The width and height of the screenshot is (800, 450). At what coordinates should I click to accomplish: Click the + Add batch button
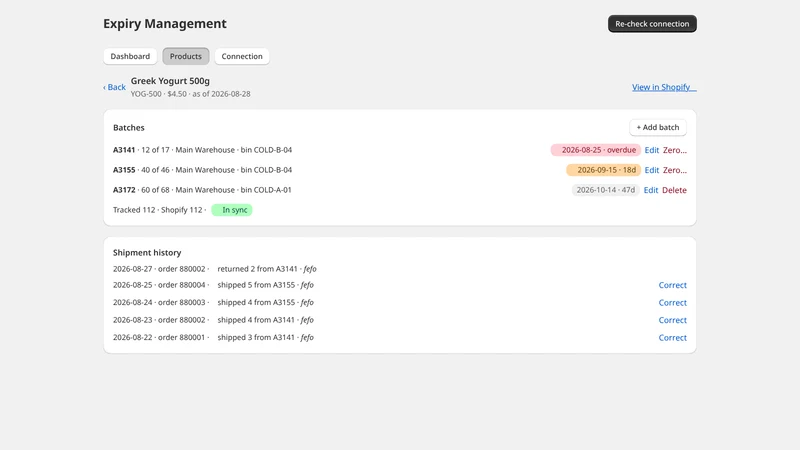pyautogui.click(x=658, y=127)
